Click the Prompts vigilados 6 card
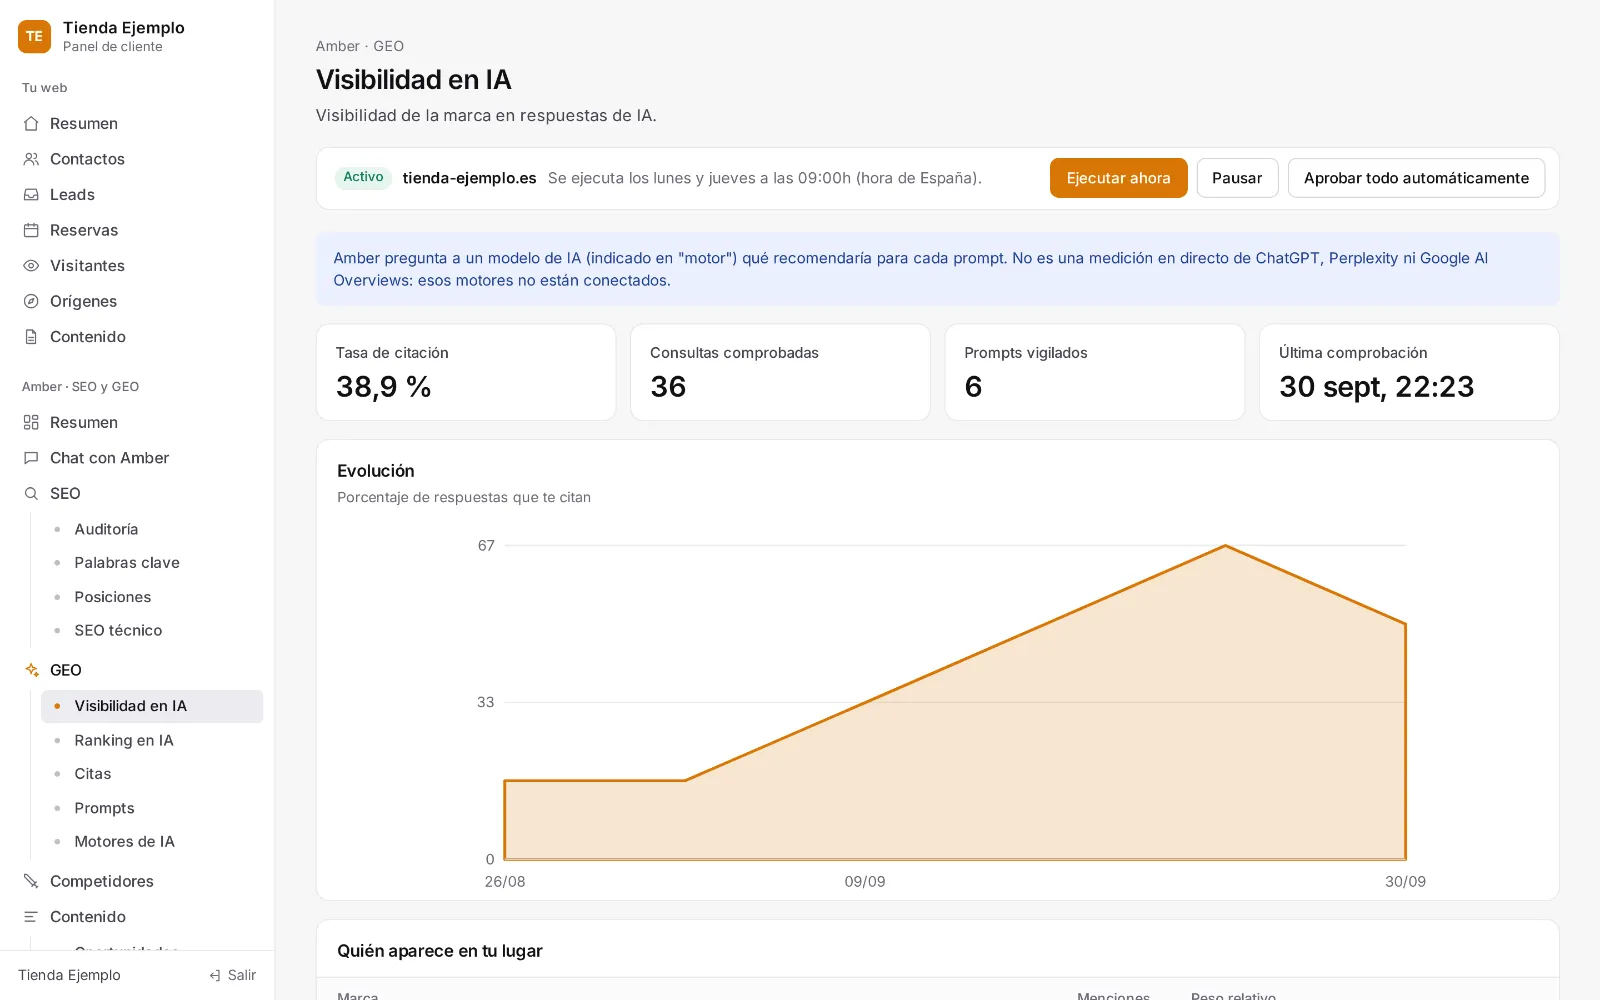This screenshot has width=1600, height=1000. (x=1095, y=372)
